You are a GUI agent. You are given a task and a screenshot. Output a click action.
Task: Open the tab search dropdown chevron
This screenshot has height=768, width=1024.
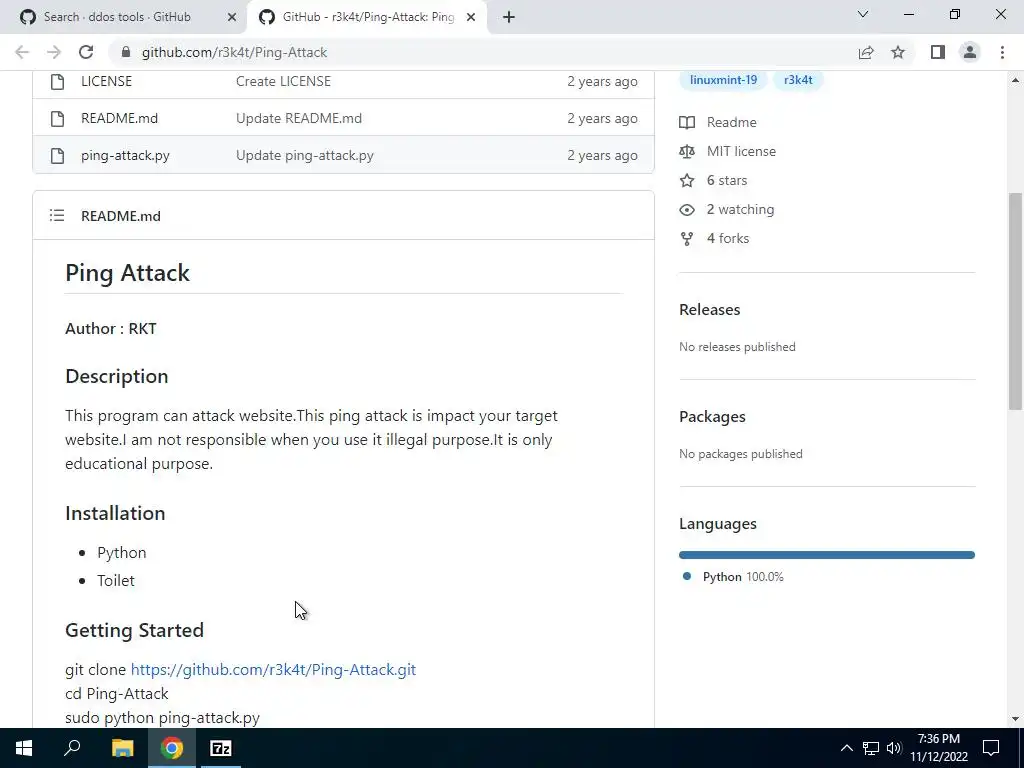coord(863,14)
